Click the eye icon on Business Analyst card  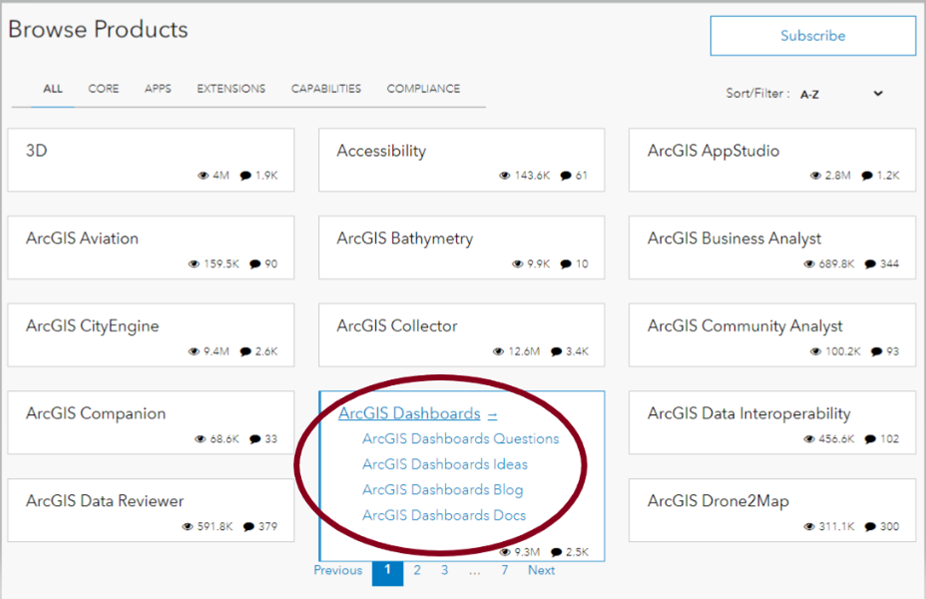coord(809,264)
